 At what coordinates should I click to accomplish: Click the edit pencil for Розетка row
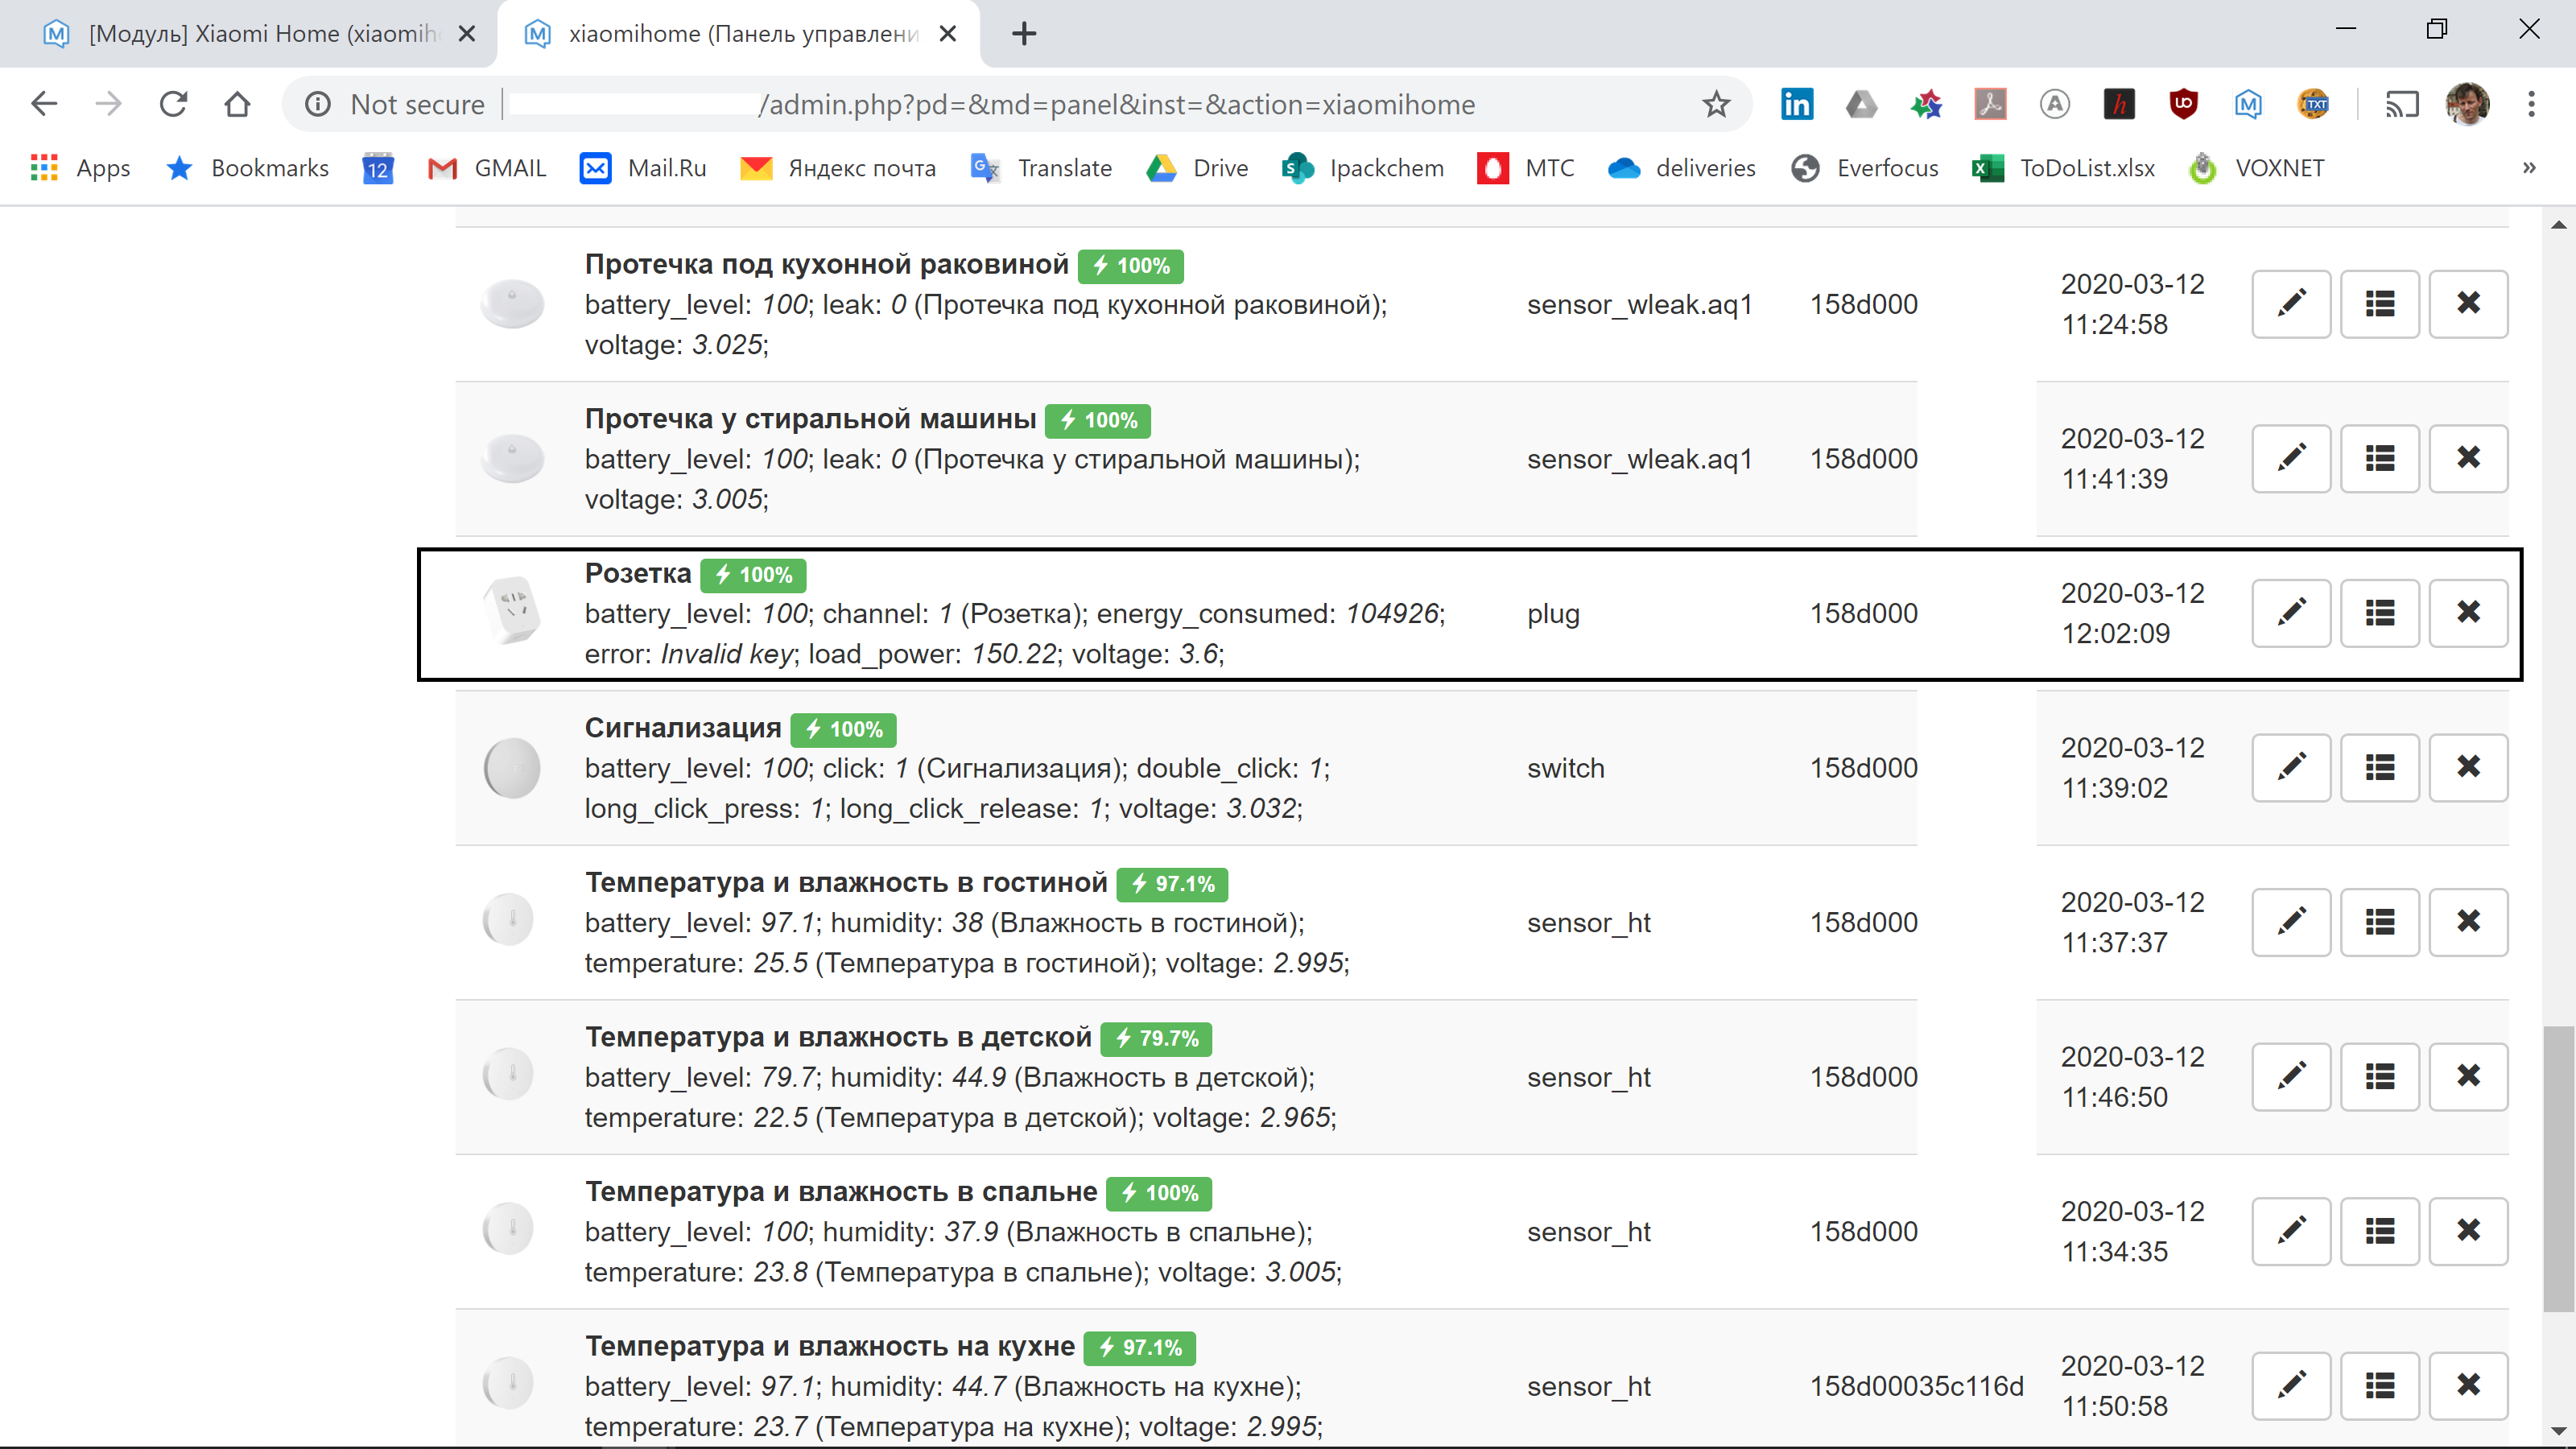[x=2290, y=612]
